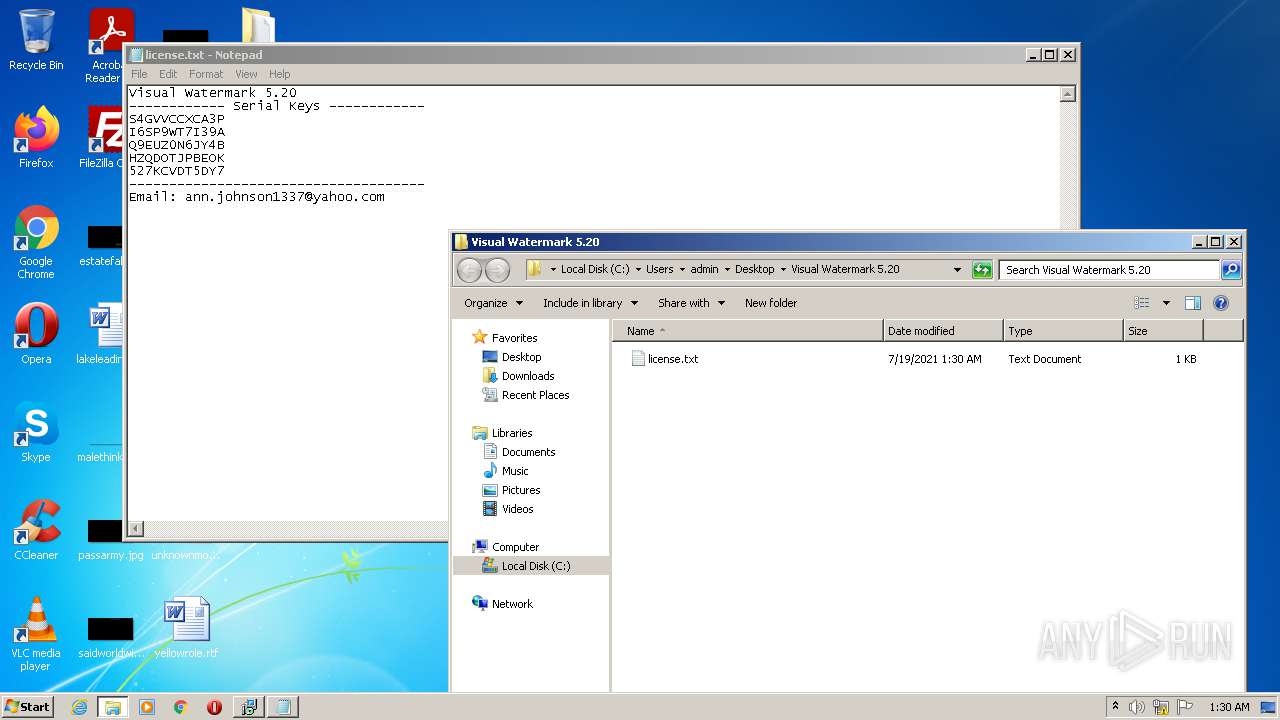
Task: Select Desktop under Favorites
Action: (521, 357)
